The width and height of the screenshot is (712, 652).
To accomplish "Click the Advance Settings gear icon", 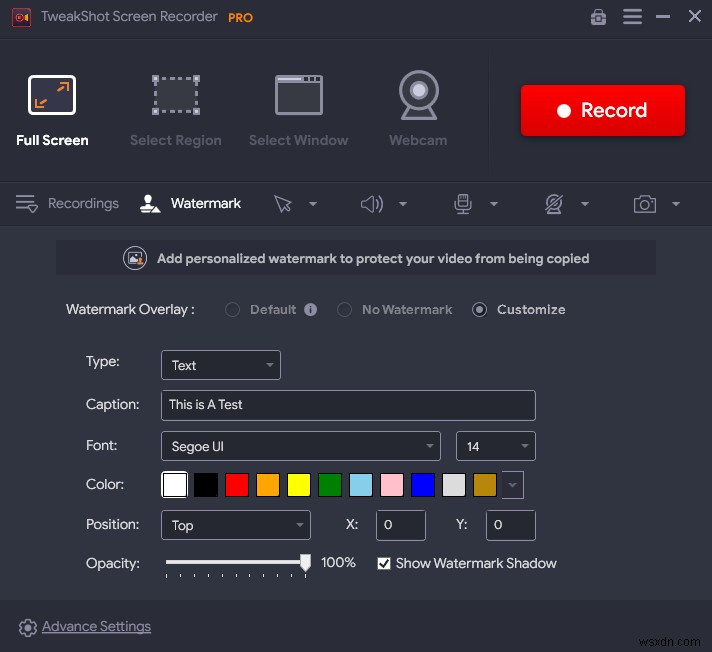I will click(x=28, y=627).
